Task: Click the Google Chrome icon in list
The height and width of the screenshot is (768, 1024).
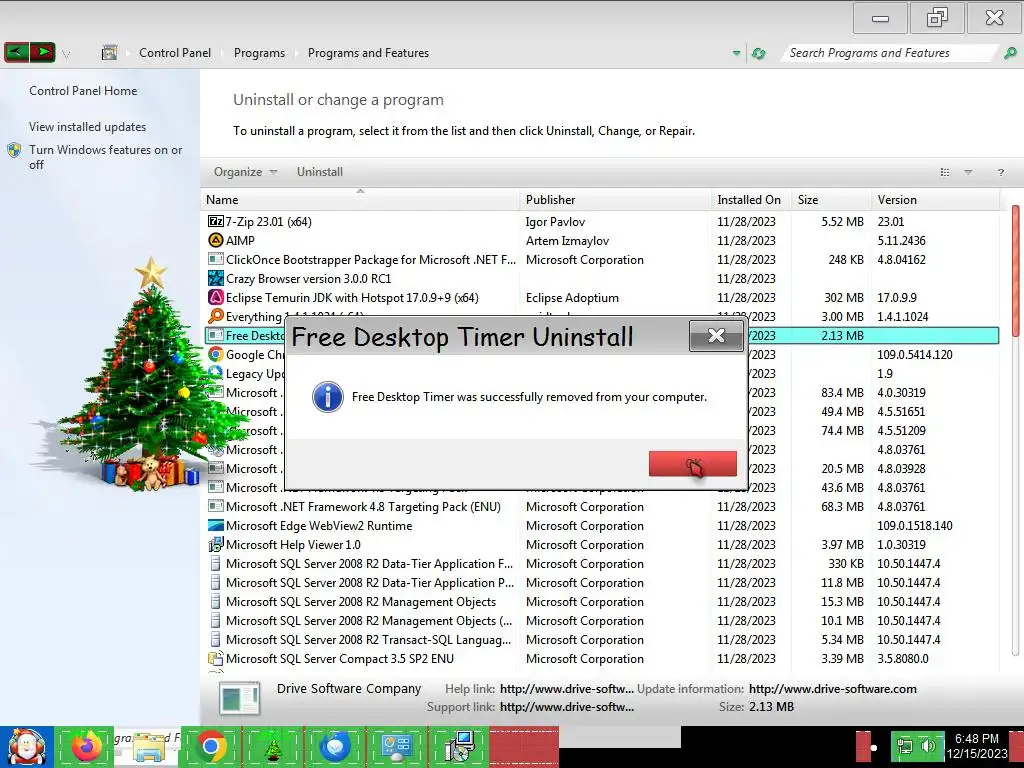Action: pos(216,355)
